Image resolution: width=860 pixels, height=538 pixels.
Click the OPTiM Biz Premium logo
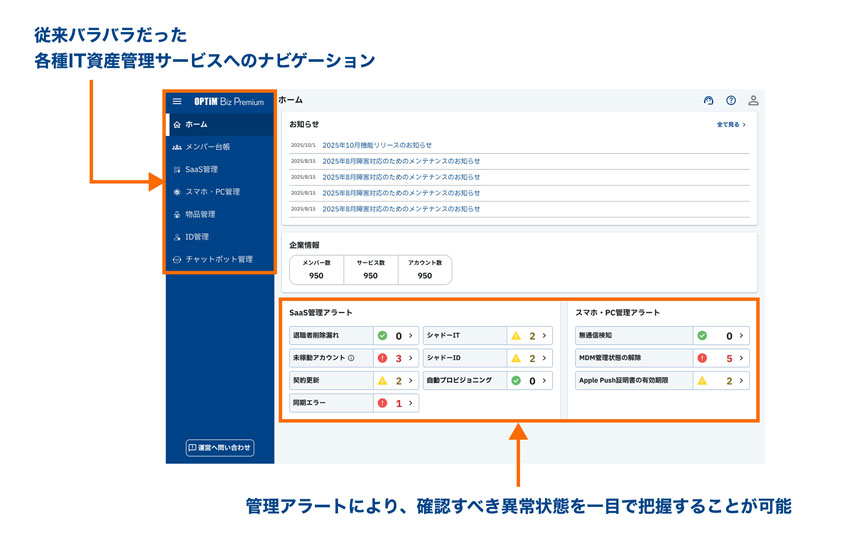pyautogui.click(x=229, y=101)
